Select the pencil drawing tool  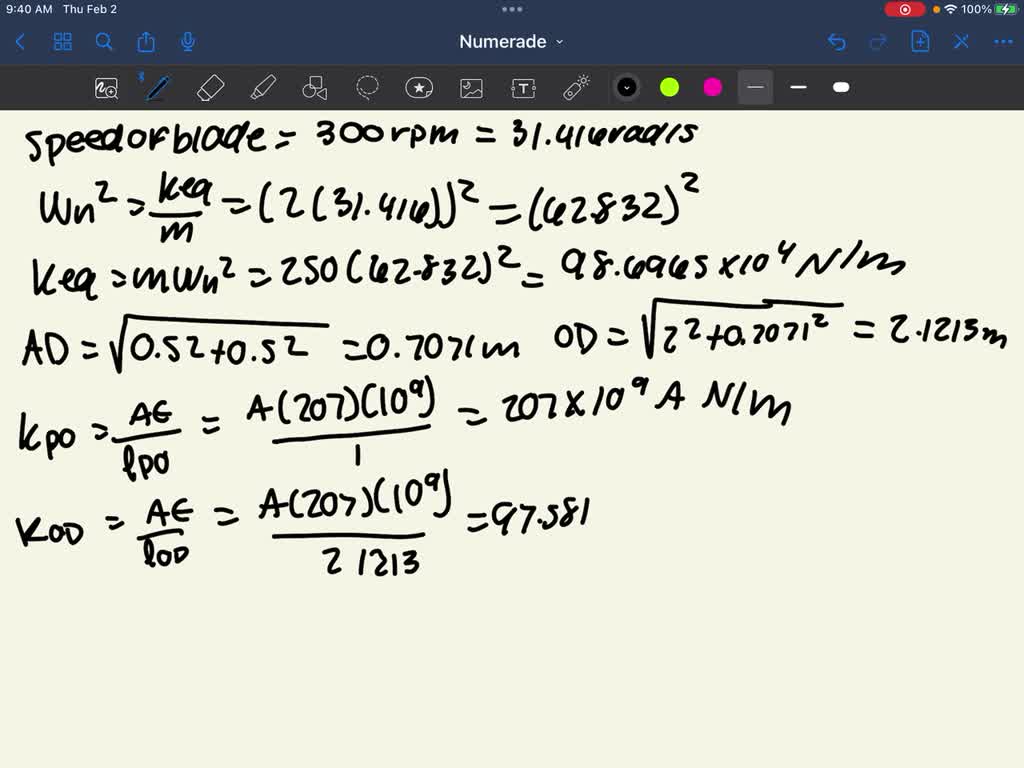tap(156, 88)
